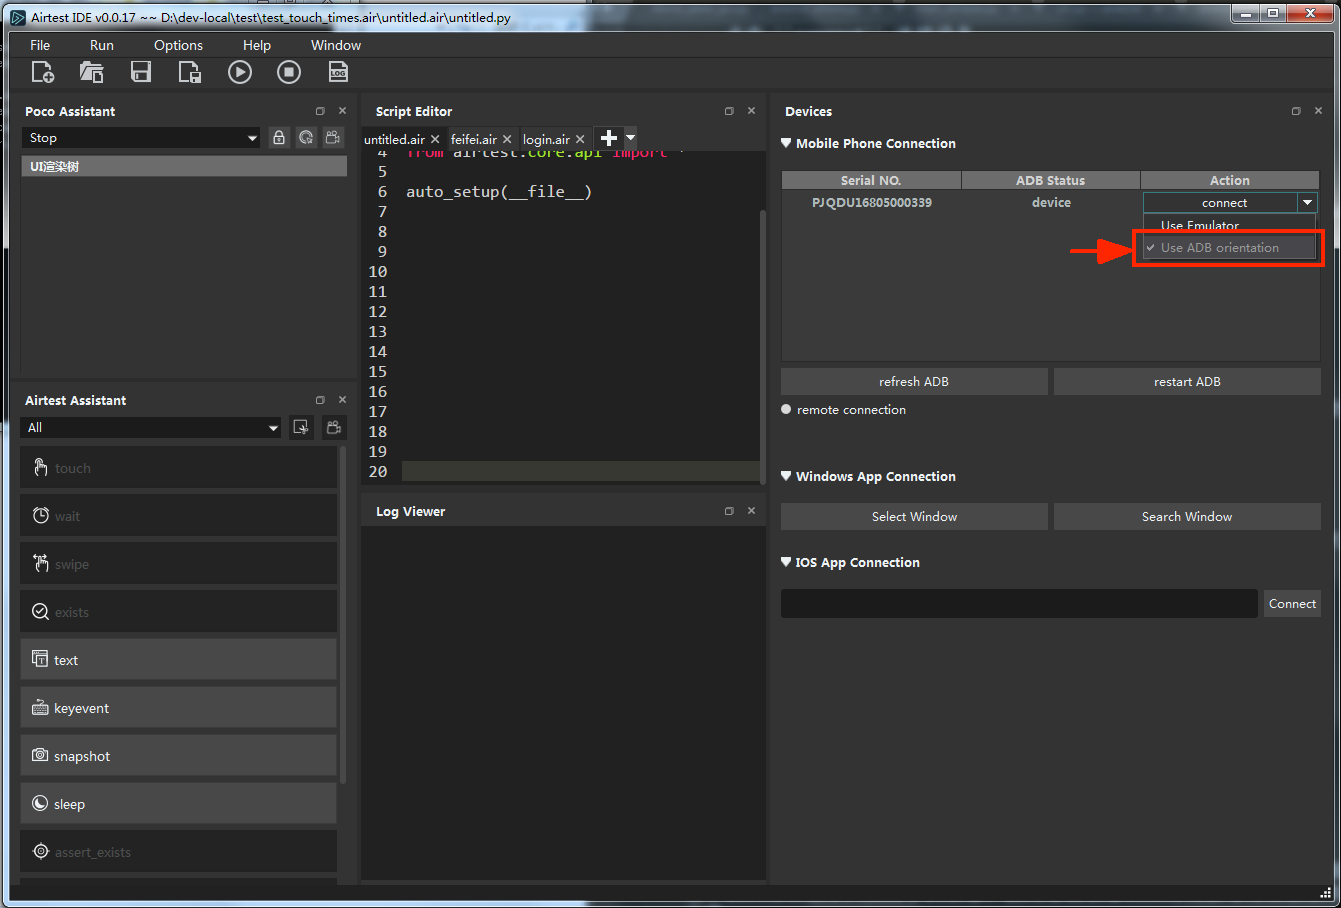
Task: Collapse IOS App Connection section
Action: [x=786, y=562]
